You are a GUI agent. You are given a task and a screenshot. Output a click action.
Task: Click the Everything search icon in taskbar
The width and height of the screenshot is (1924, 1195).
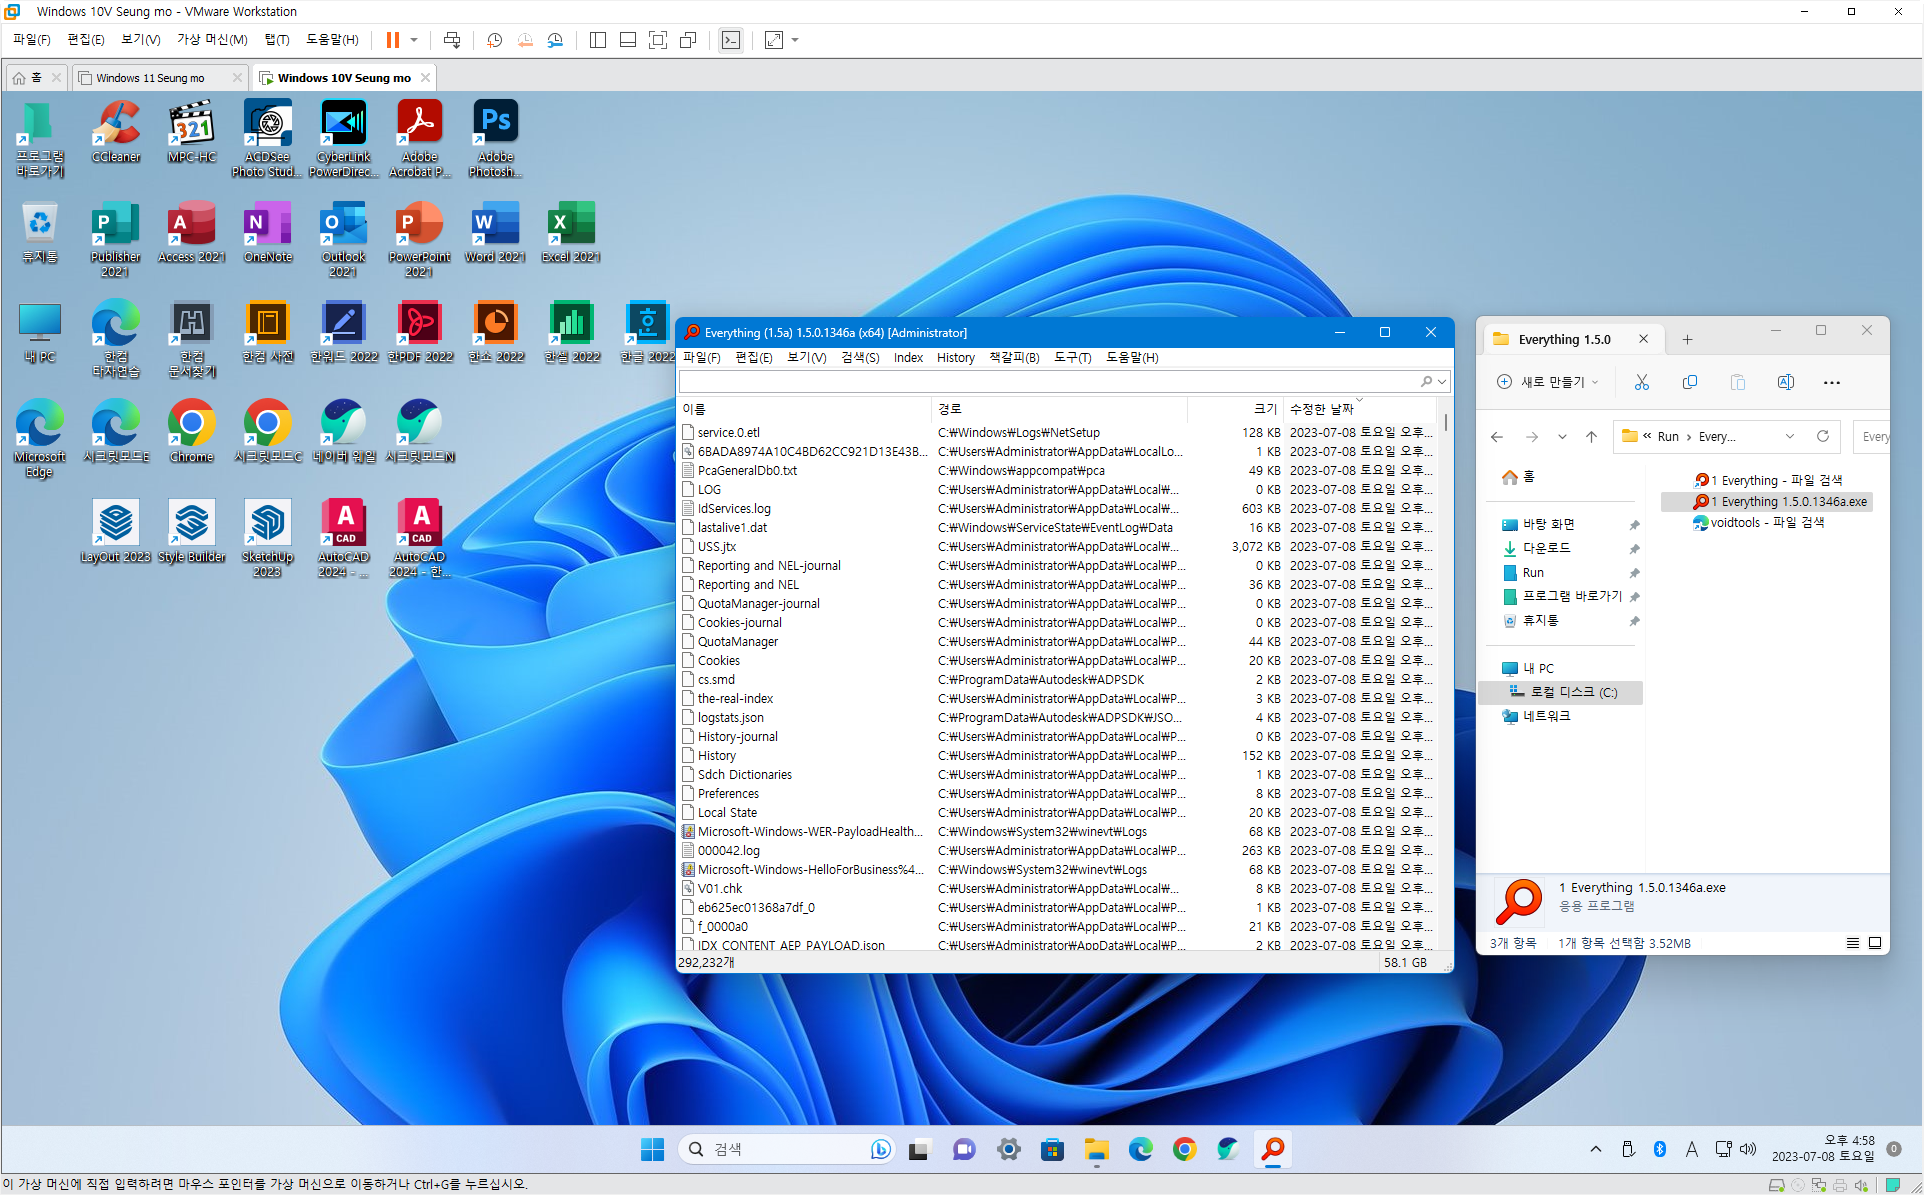coord(1272,1149)
